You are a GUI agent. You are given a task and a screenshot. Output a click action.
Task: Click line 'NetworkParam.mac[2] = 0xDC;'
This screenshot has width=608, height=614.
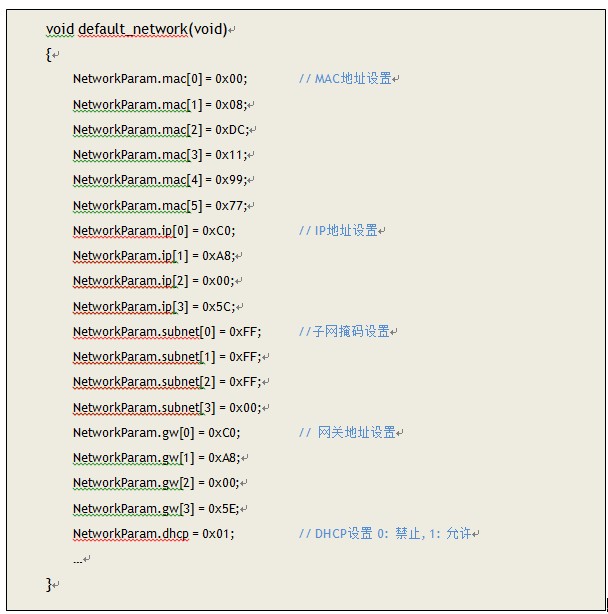point(161,130)
